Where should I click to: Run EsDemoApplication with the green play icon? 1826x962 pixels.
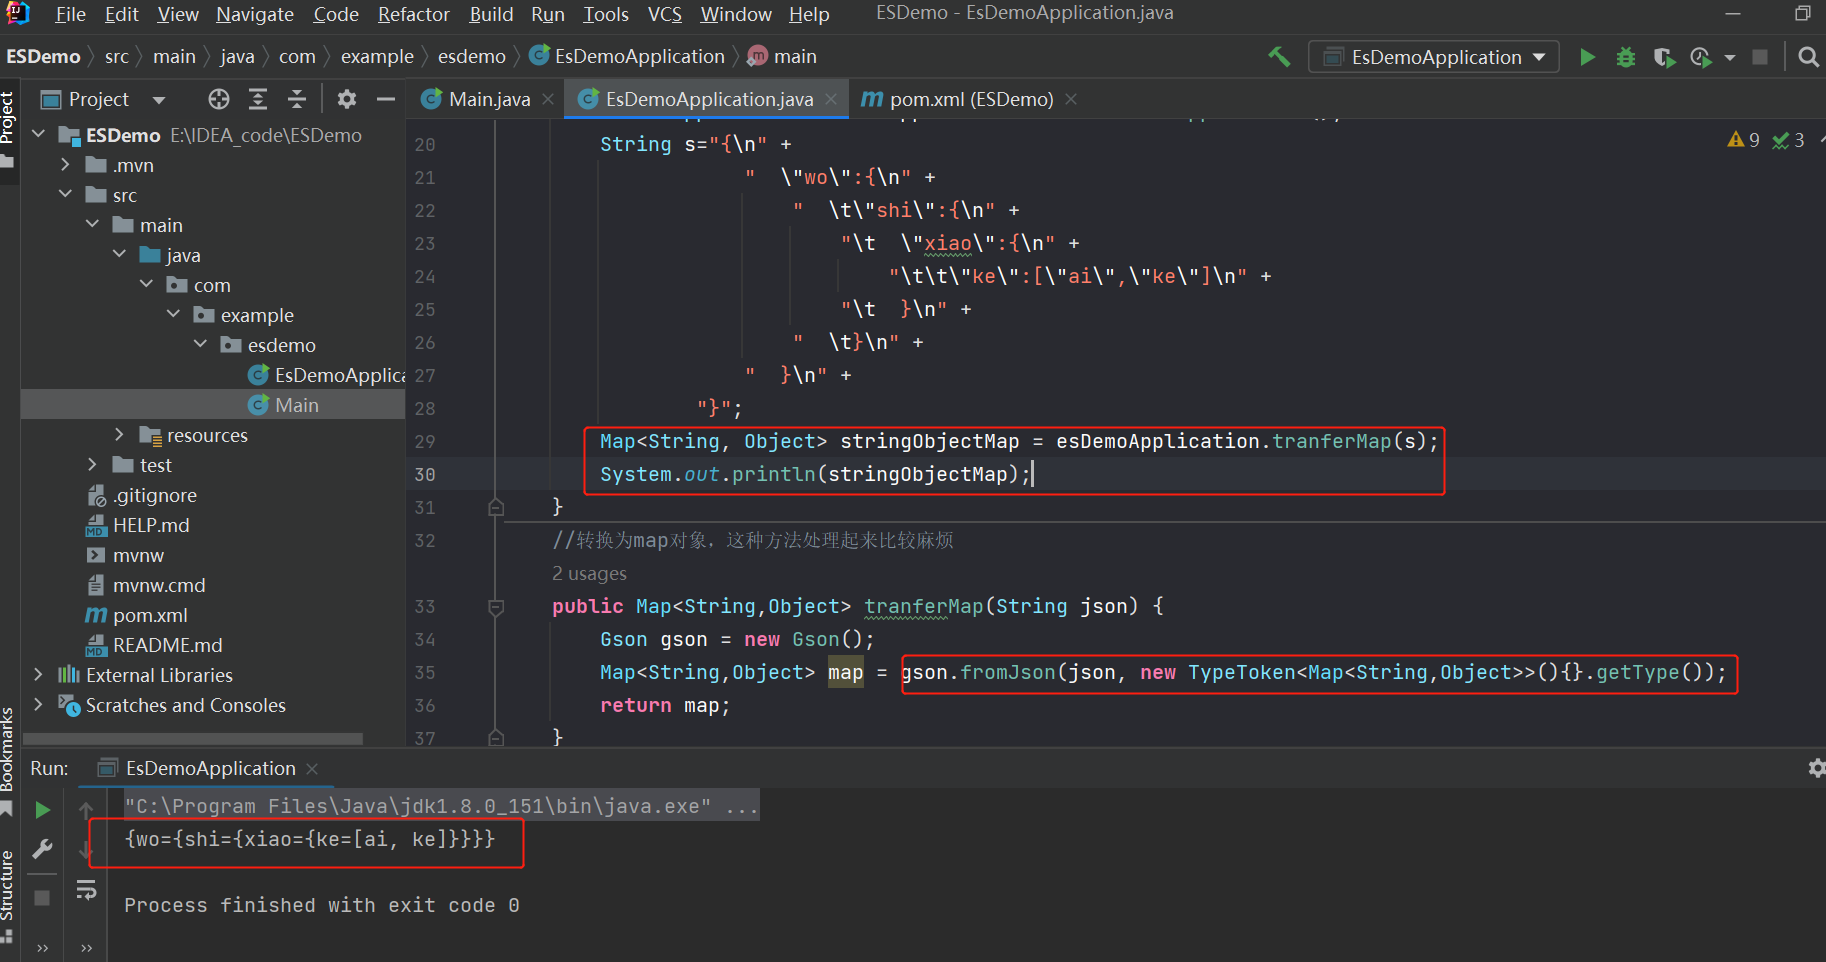[x=1587, y=57]
